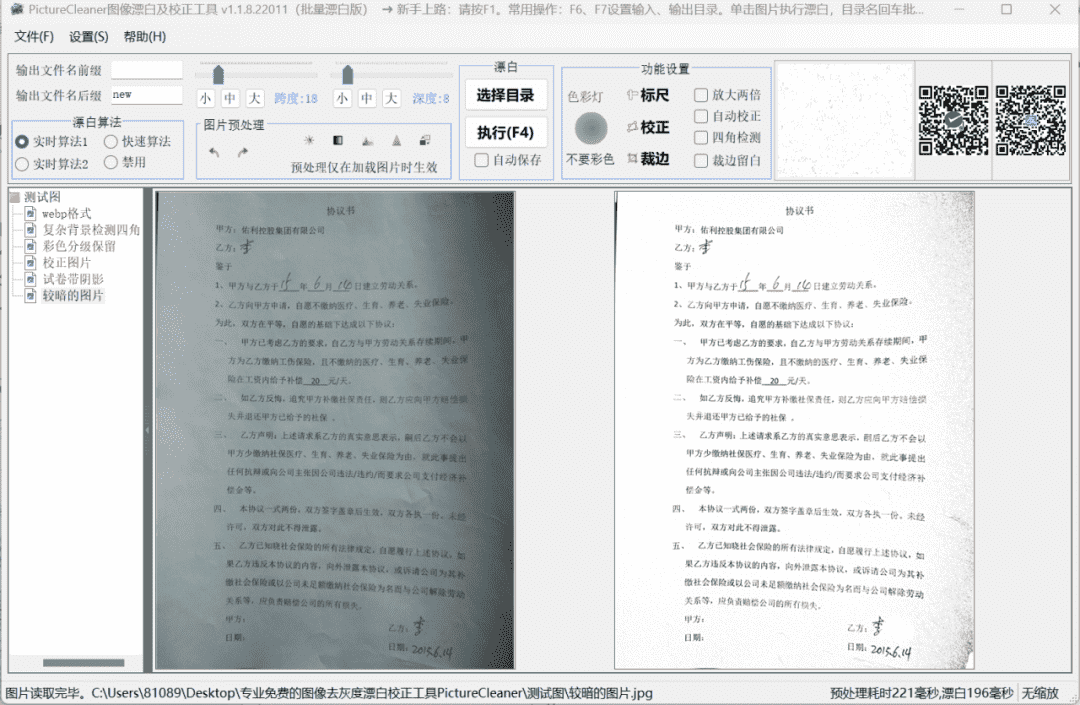Toggle the 四角检测 checkbox
The height and width of the screenshot is (705, 1080).
[x=701, y=138]
